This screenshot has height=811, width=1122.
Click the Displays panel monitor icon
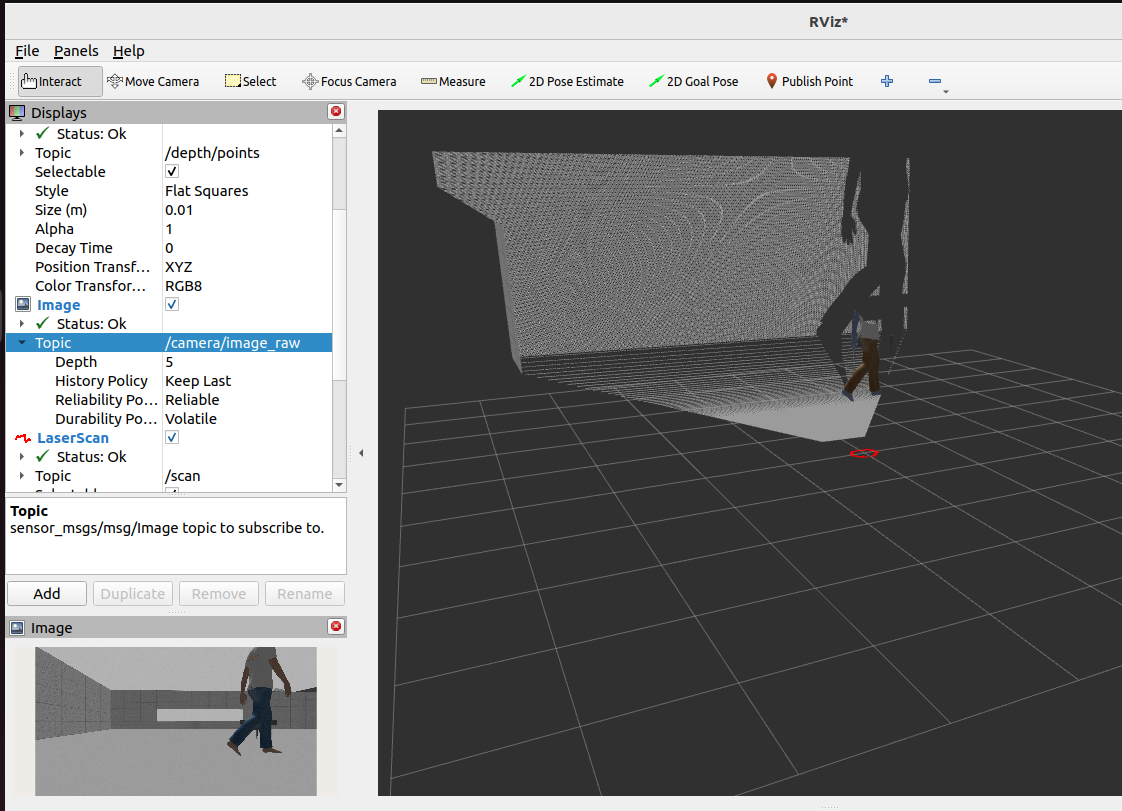(x=17, y=112)
